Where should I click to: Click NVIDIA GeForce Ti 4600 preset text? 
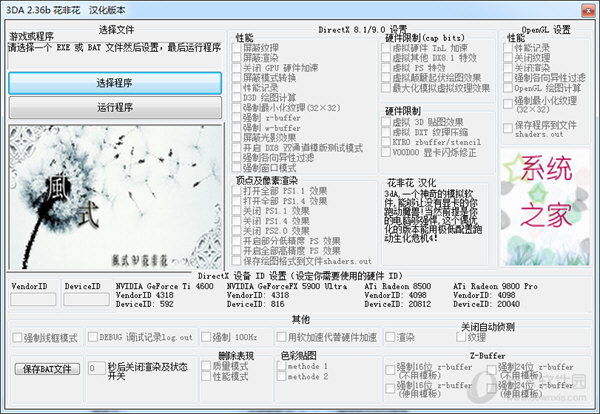click(x=165, y=286)
